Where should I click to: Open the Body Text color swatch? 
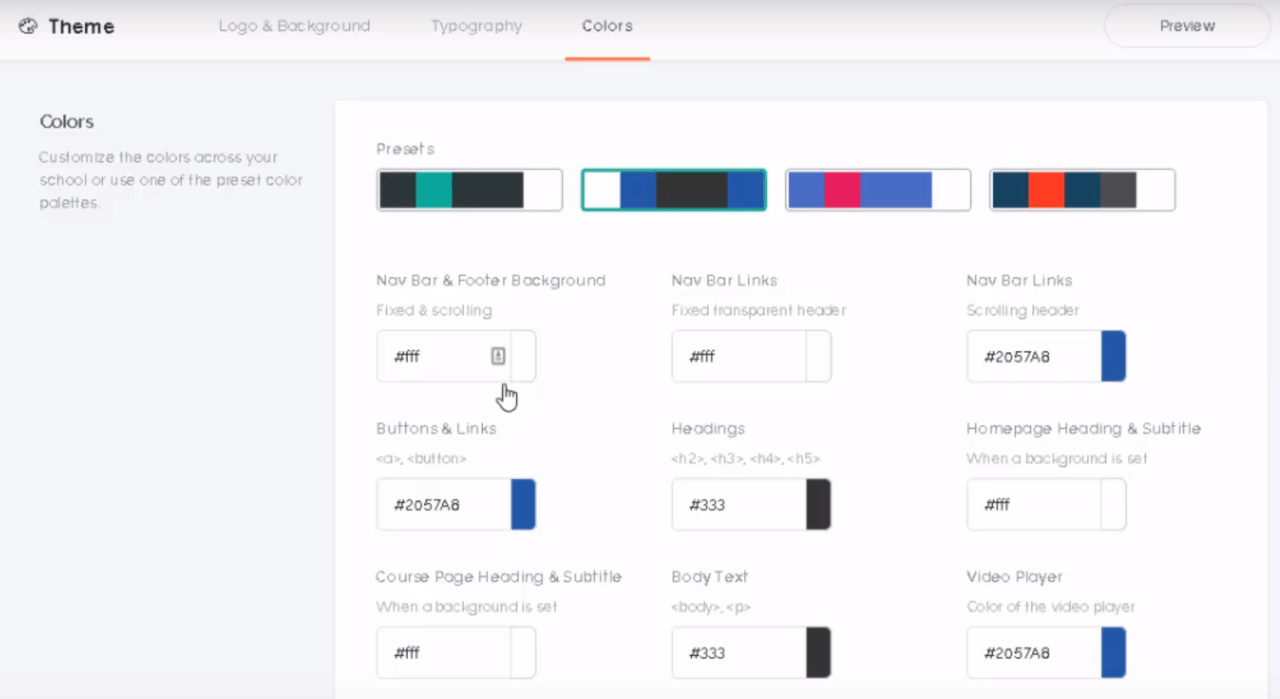pos(818,653)
